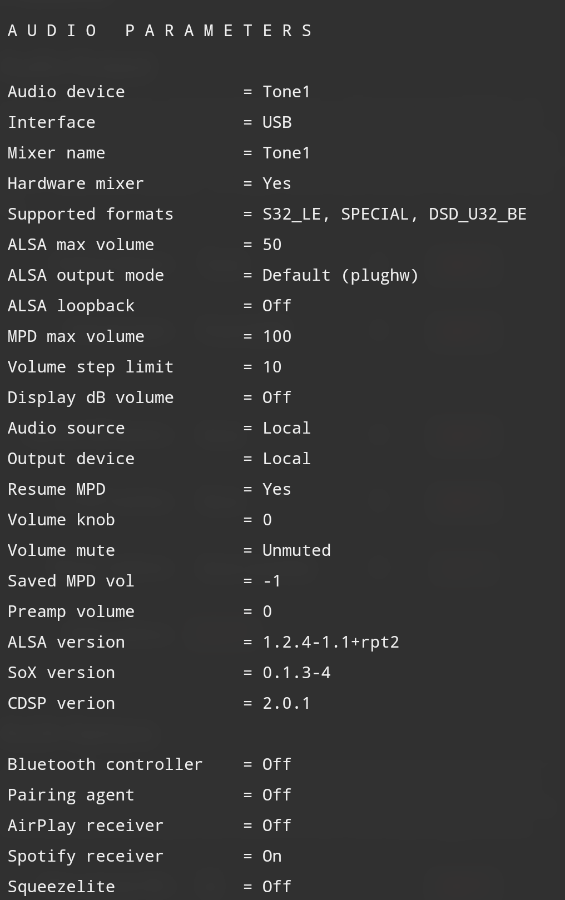Click the ALSA max volume value 50
The image size is (565, 900).
[x=272, y=245]
